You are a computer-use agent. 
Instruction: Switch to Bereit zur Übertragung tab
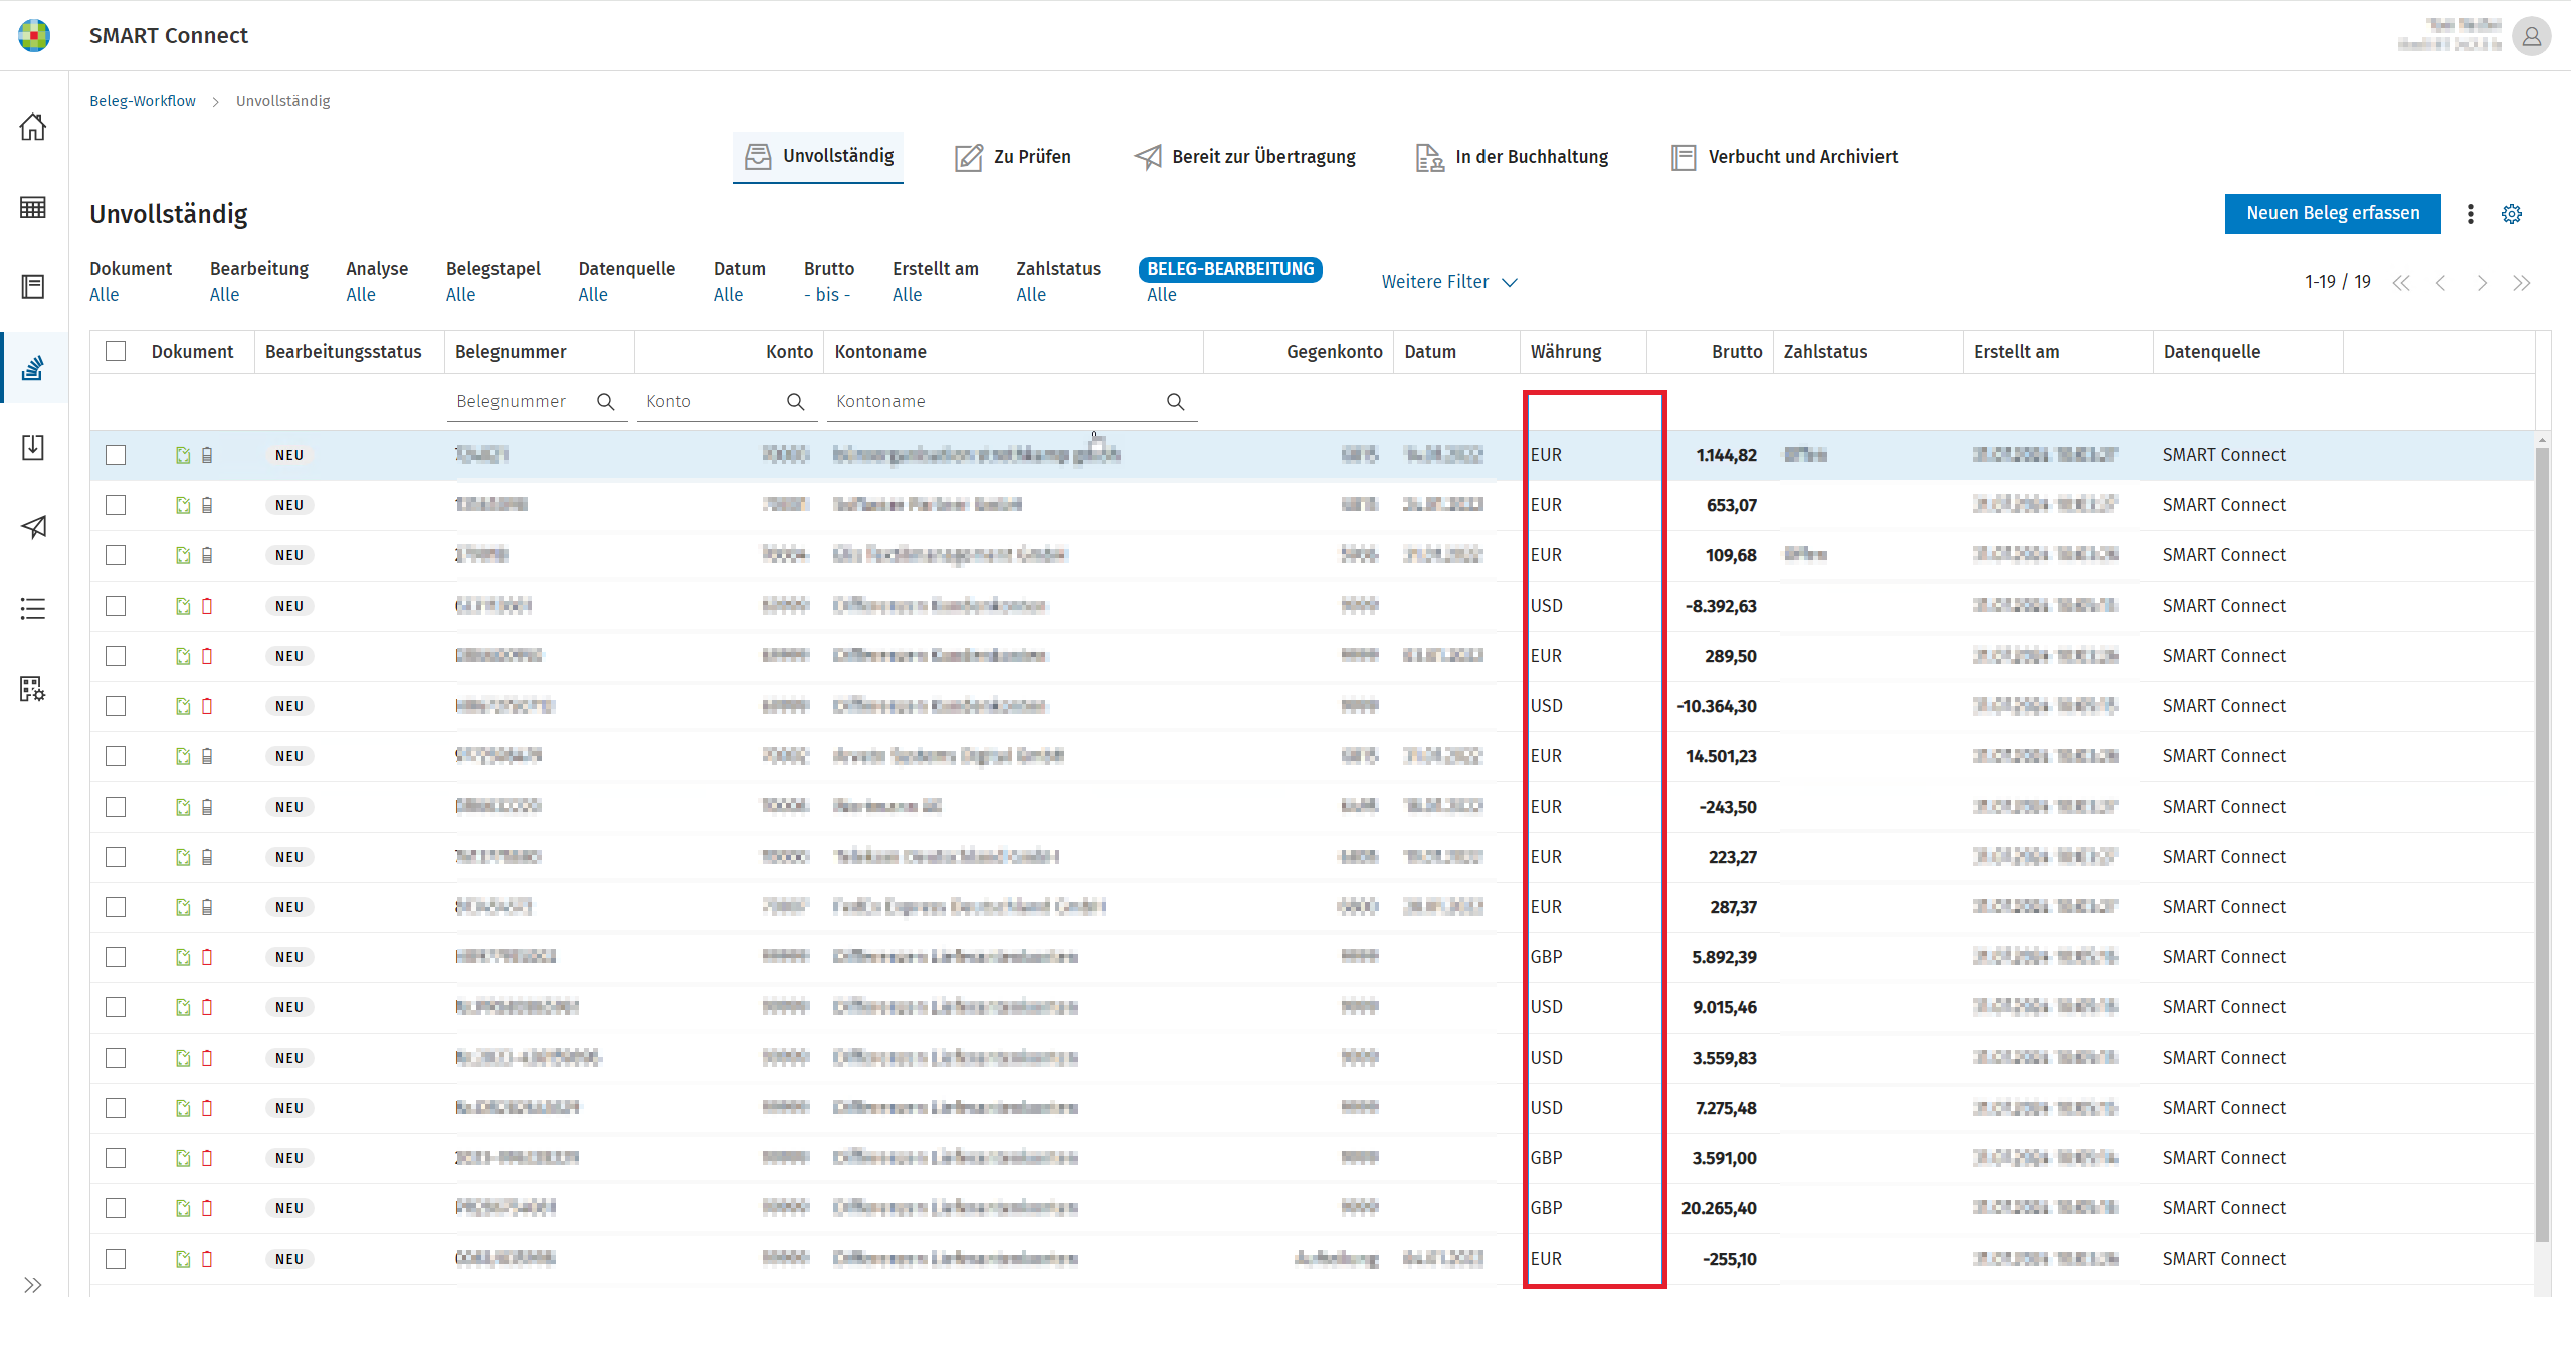tap(1245, 157)
